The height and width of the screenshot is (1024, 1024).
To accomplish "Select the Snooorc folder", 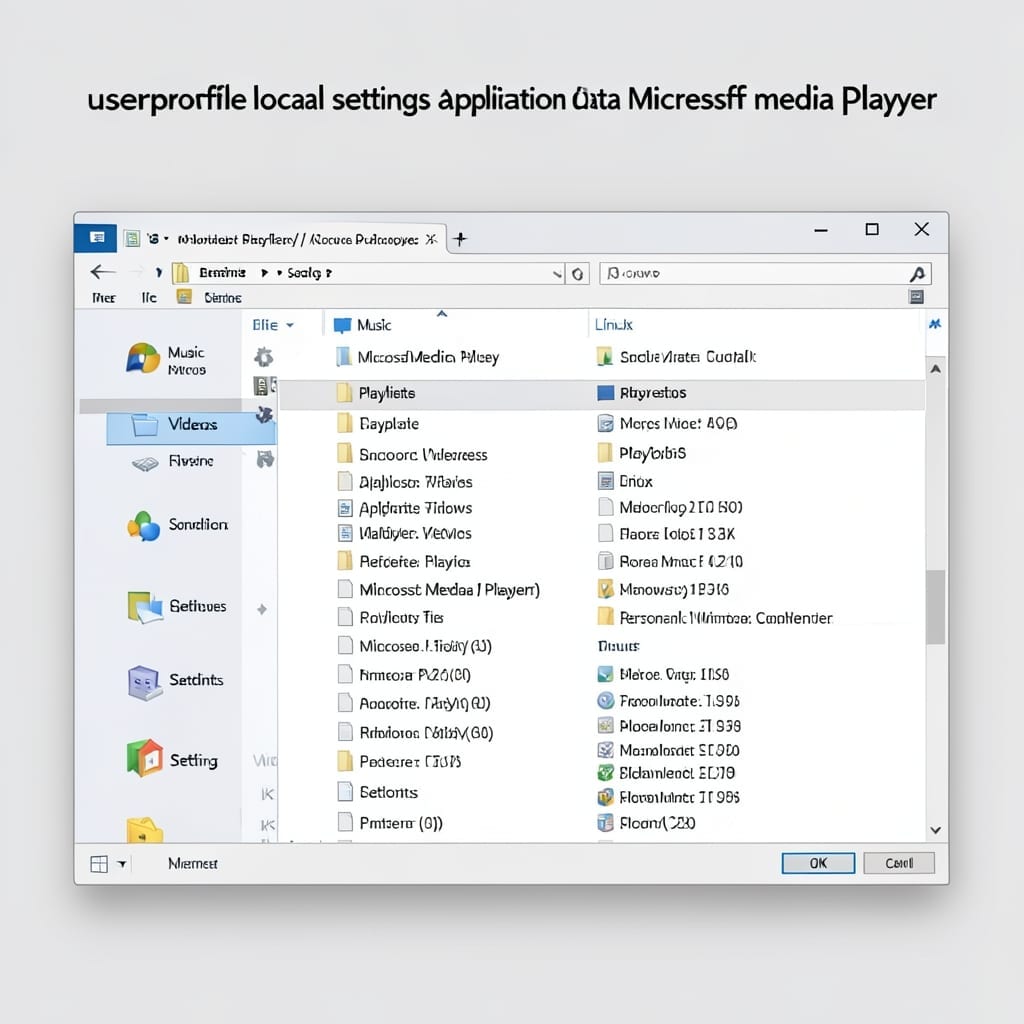I will pos(412,455).
